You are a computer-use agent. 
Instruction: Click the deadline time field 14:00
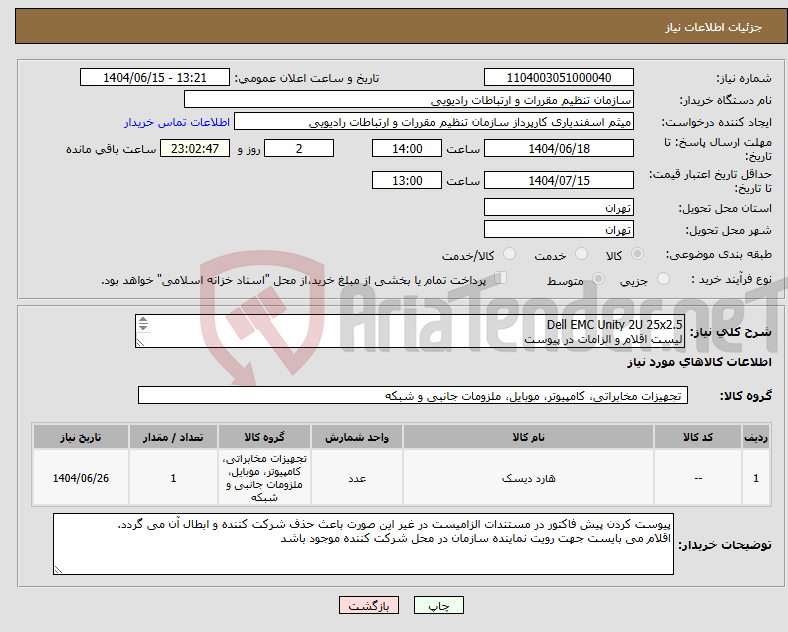coord(407,149)
